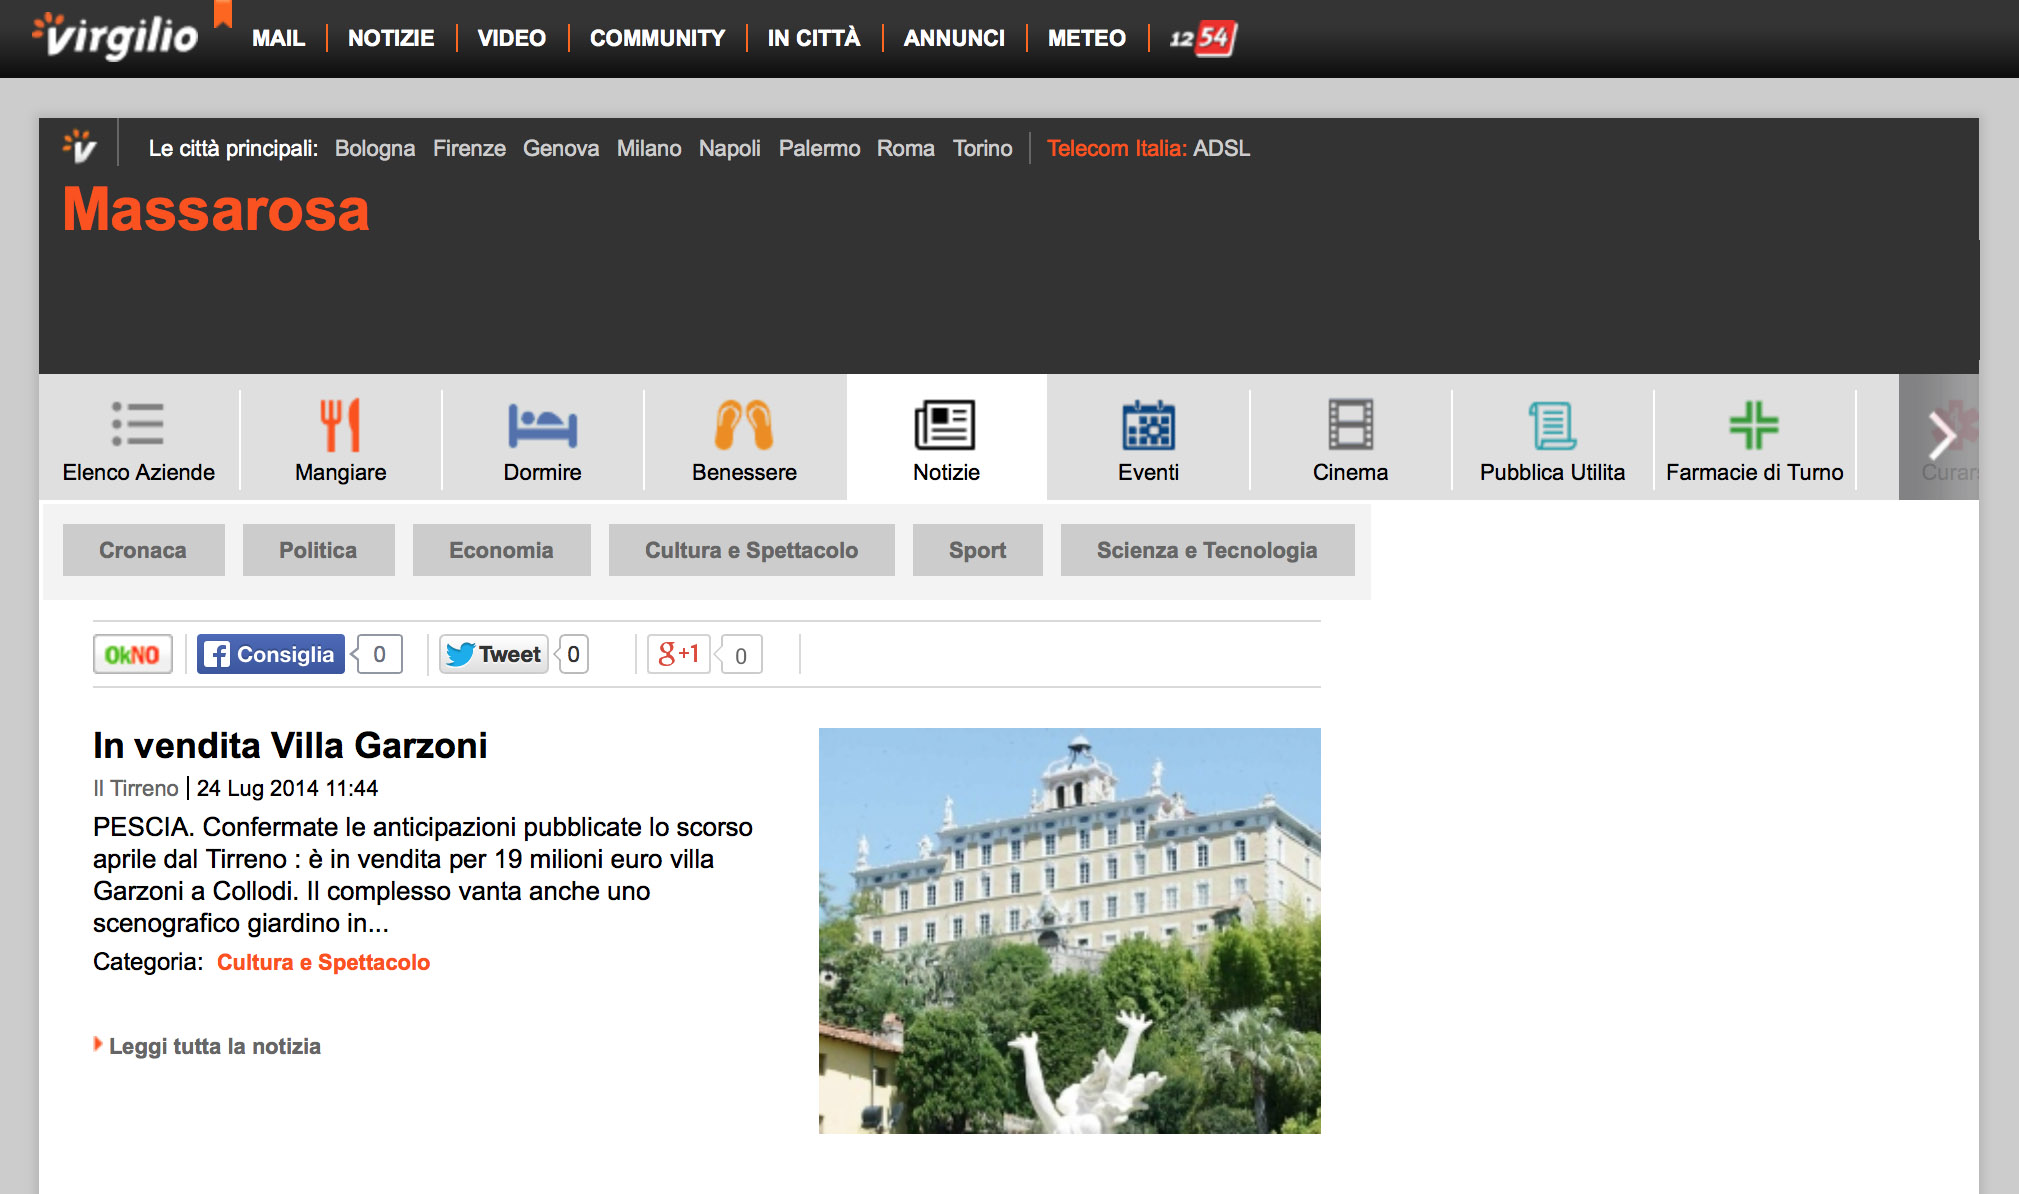Click the Twitter Tweet button
This screenshot has height=1194, width=2019.
494,654
